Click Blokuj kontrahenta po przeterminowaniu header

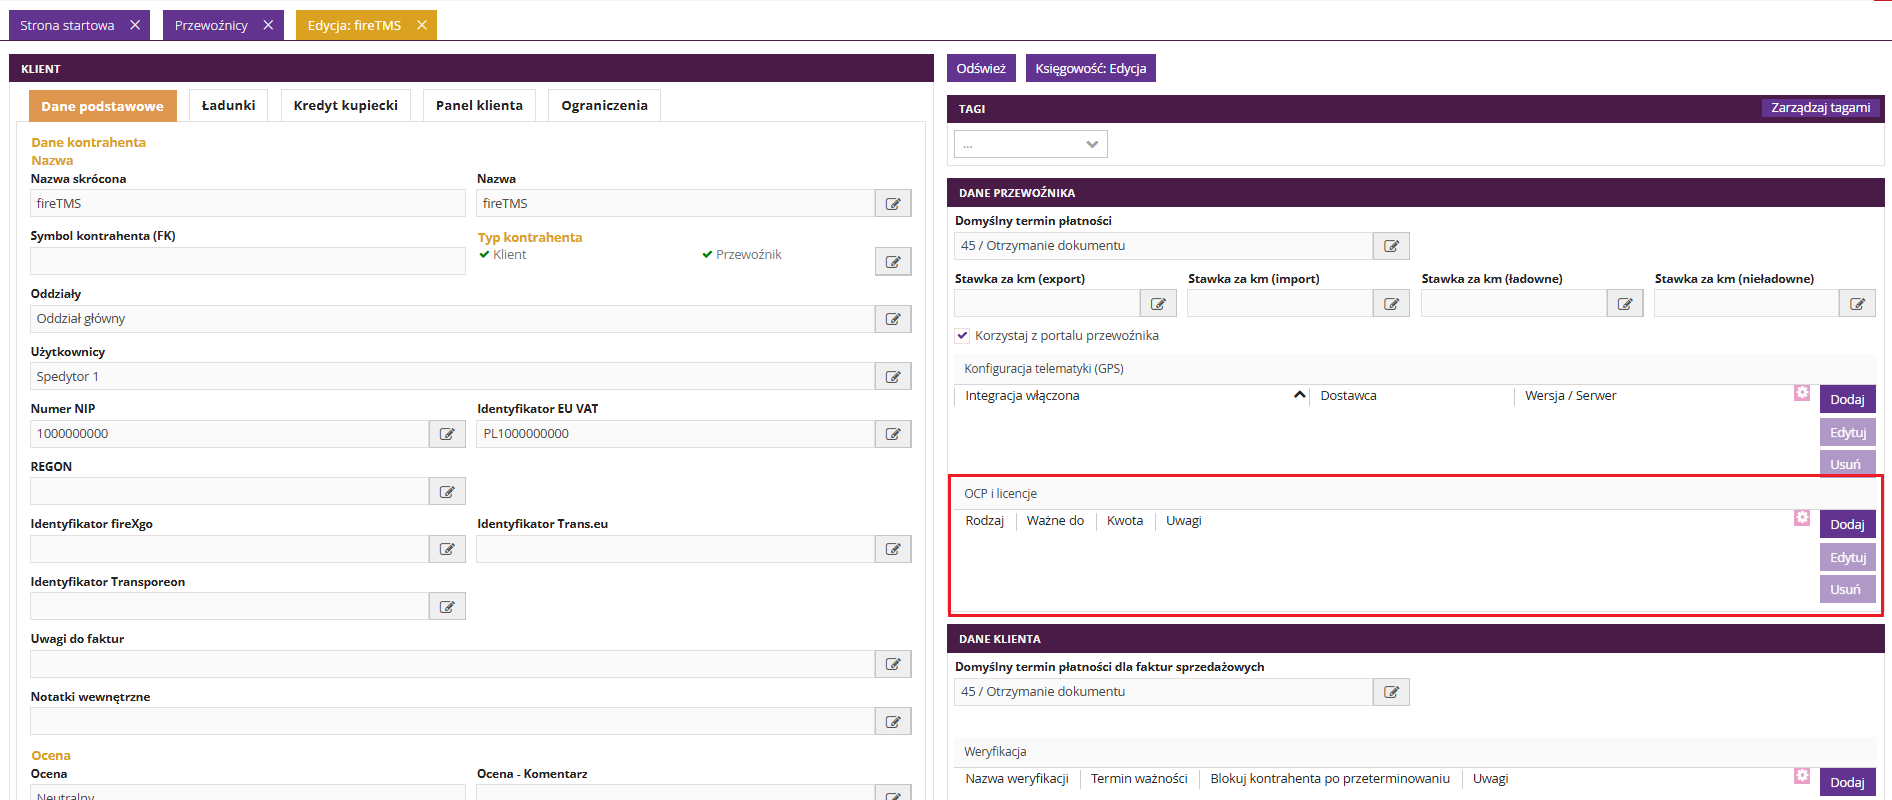tap(1330, 779)
